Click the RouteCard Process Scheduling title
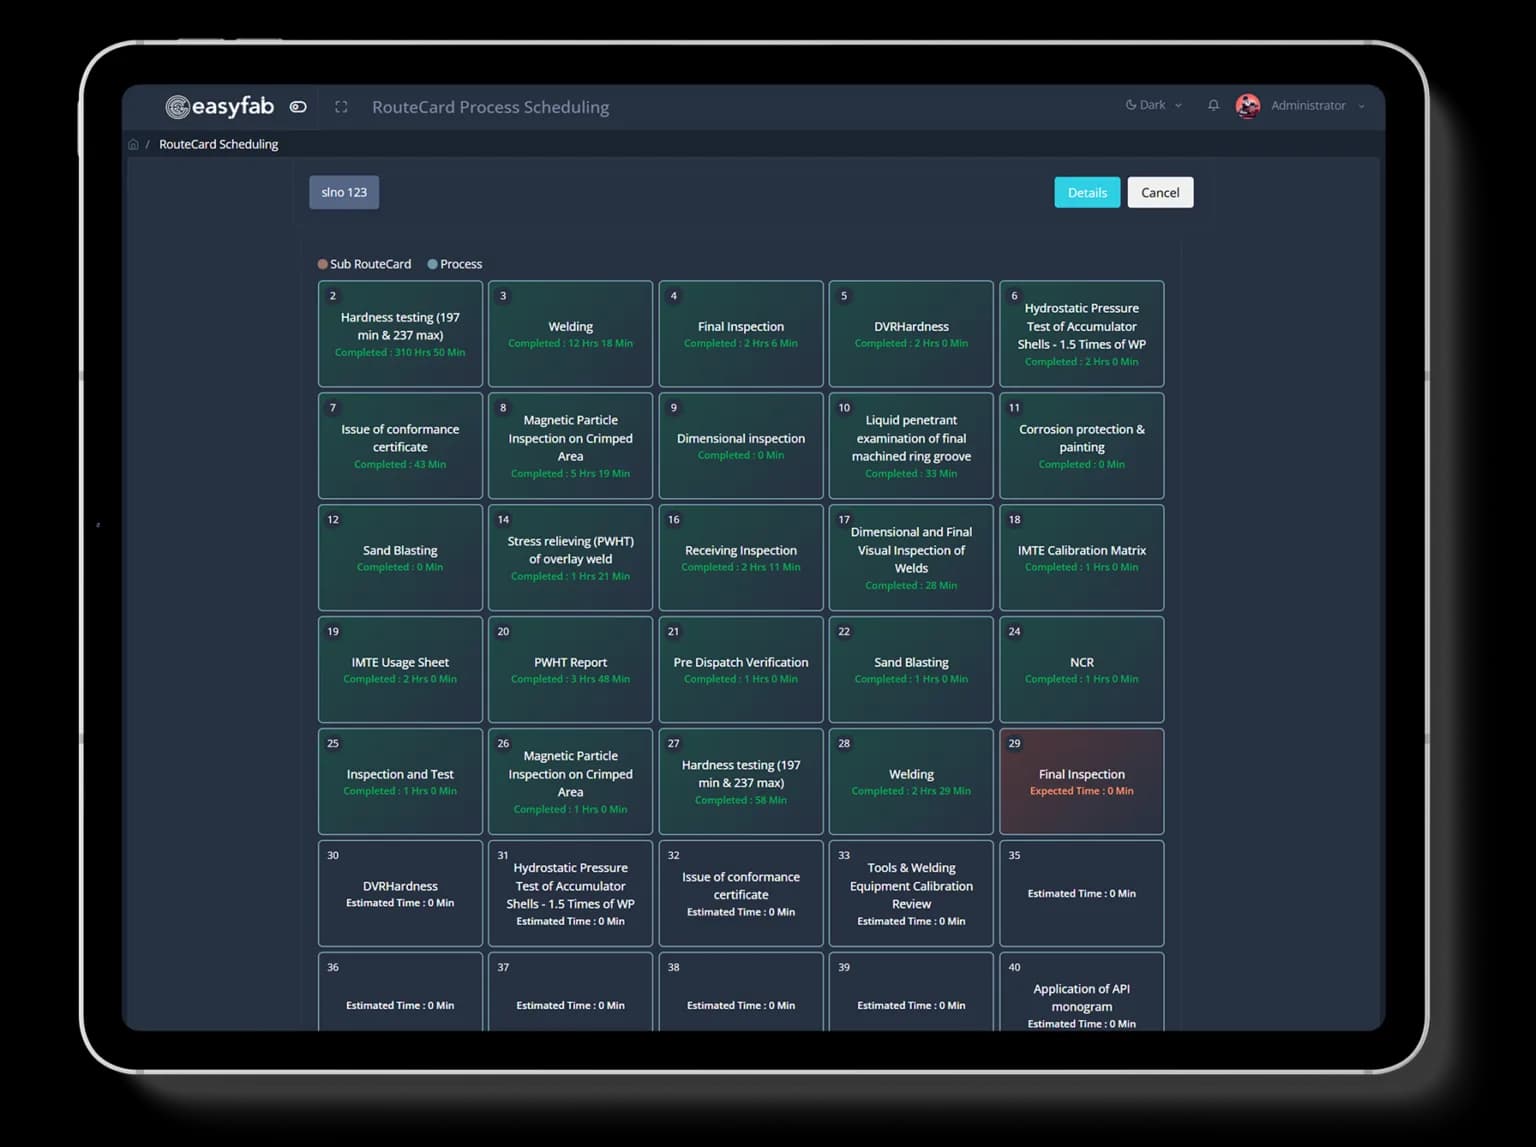The image size is (1536, 1147). pos(490,107)
